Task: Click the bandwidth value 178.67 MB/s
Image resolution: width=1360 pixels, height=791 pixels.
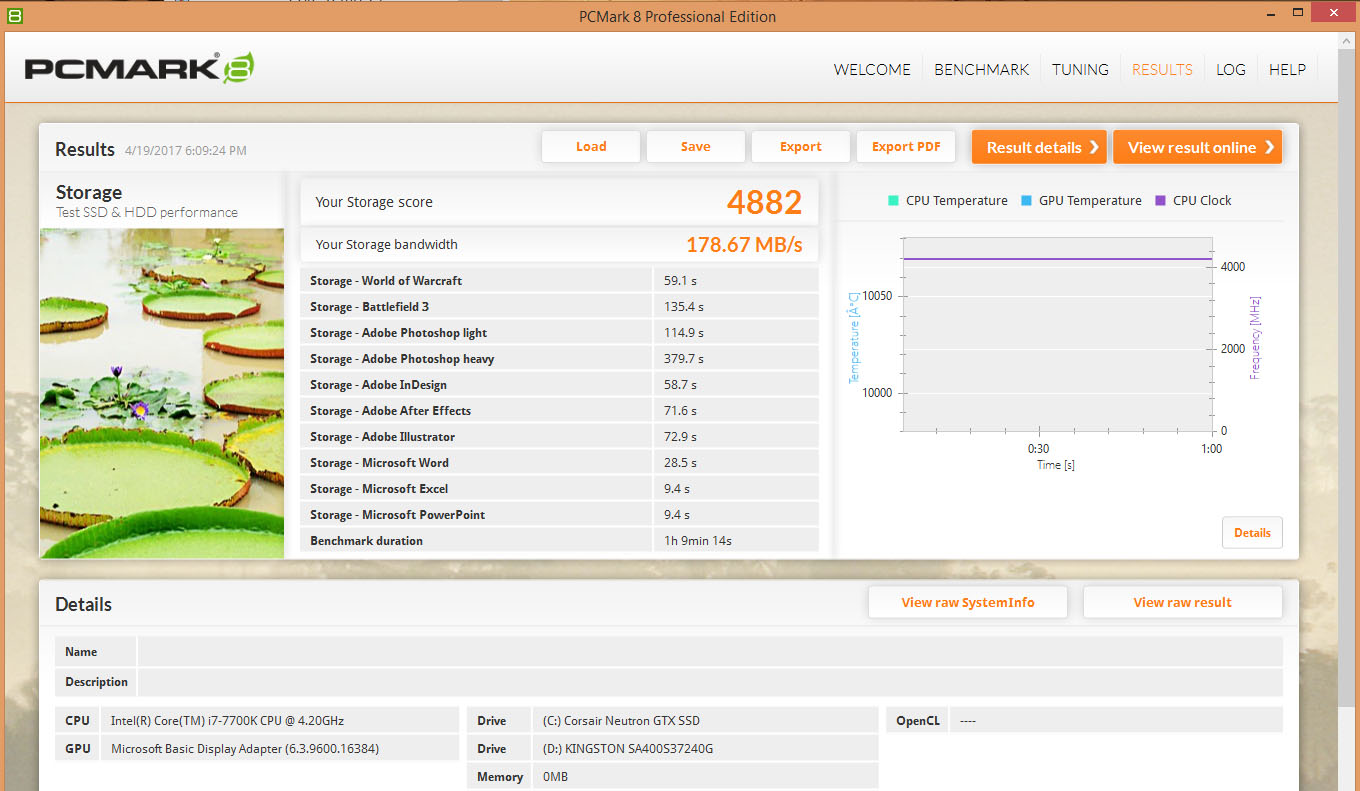Action: pyautogui.click(x=744, y=245)
